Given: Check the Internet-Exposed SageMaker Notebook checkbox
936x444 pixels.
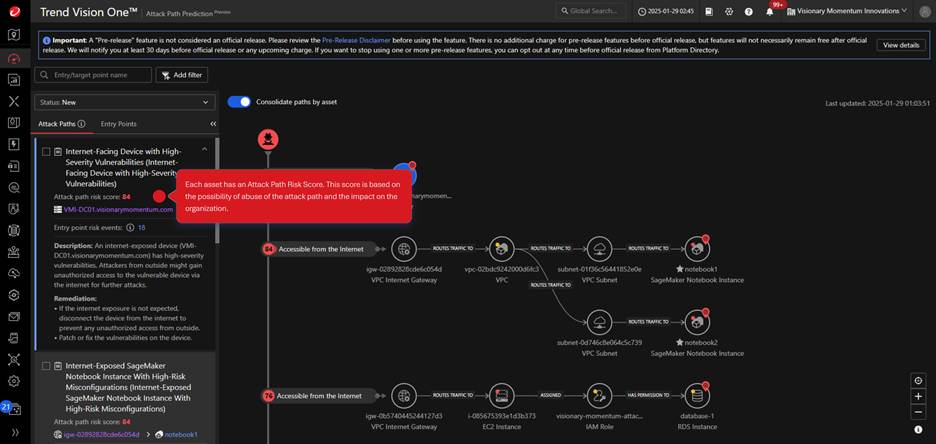Looking at the screenshot, I should pos(46,365).
